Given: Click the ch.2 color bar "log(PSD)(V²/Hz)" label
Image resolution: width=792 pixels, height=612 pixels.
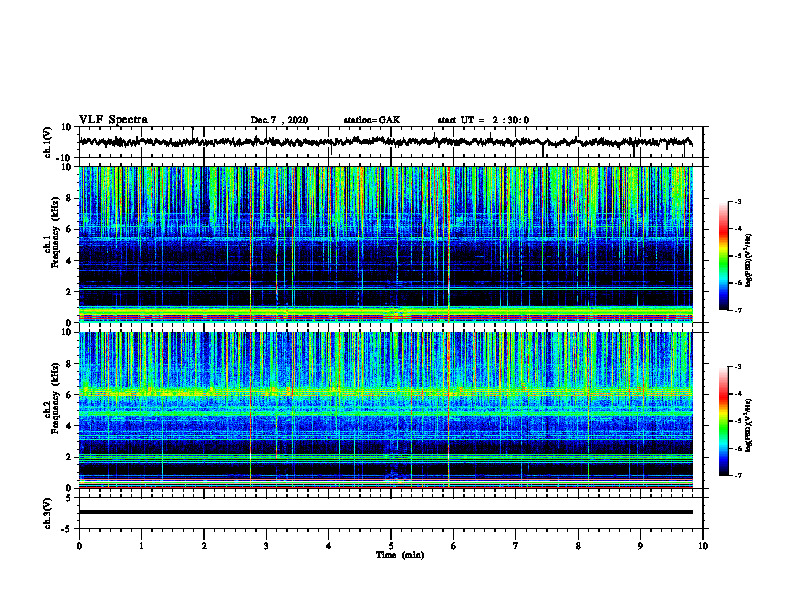Looking at the screenshot, I should click(x=749, y=425).
